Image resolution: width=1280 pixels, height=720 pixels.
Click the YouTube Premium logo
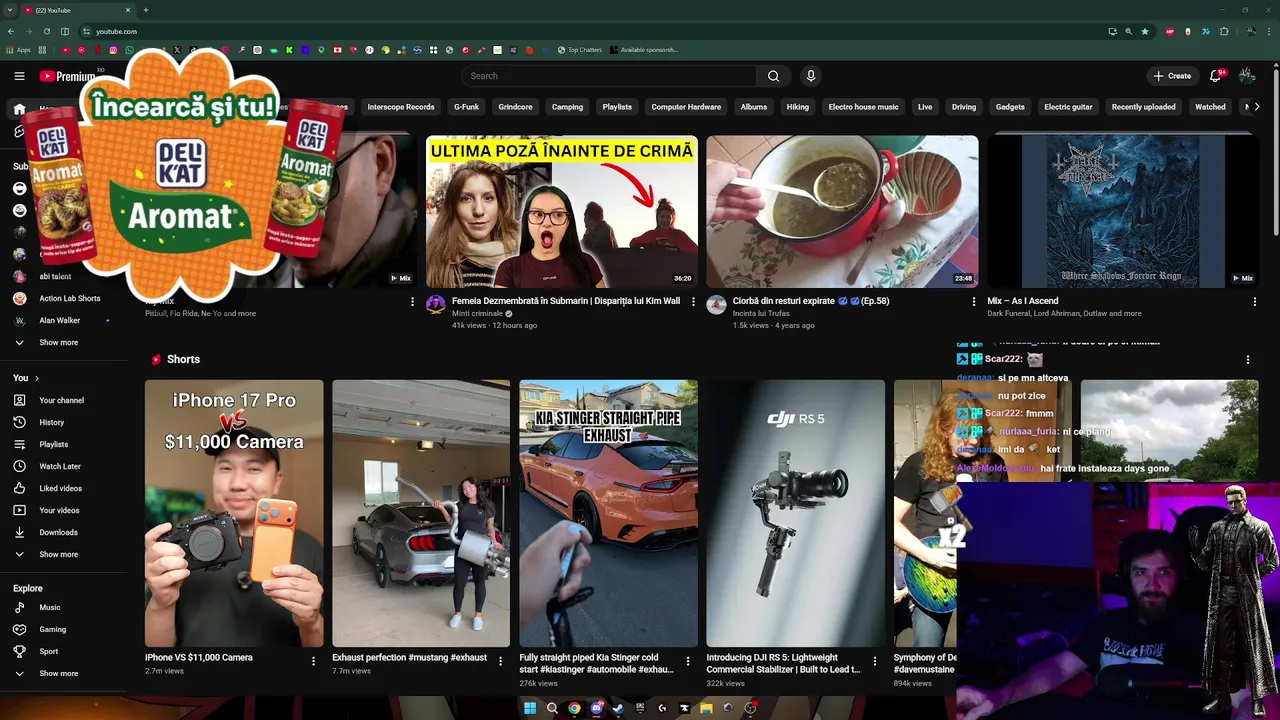(x=68, y=76)
